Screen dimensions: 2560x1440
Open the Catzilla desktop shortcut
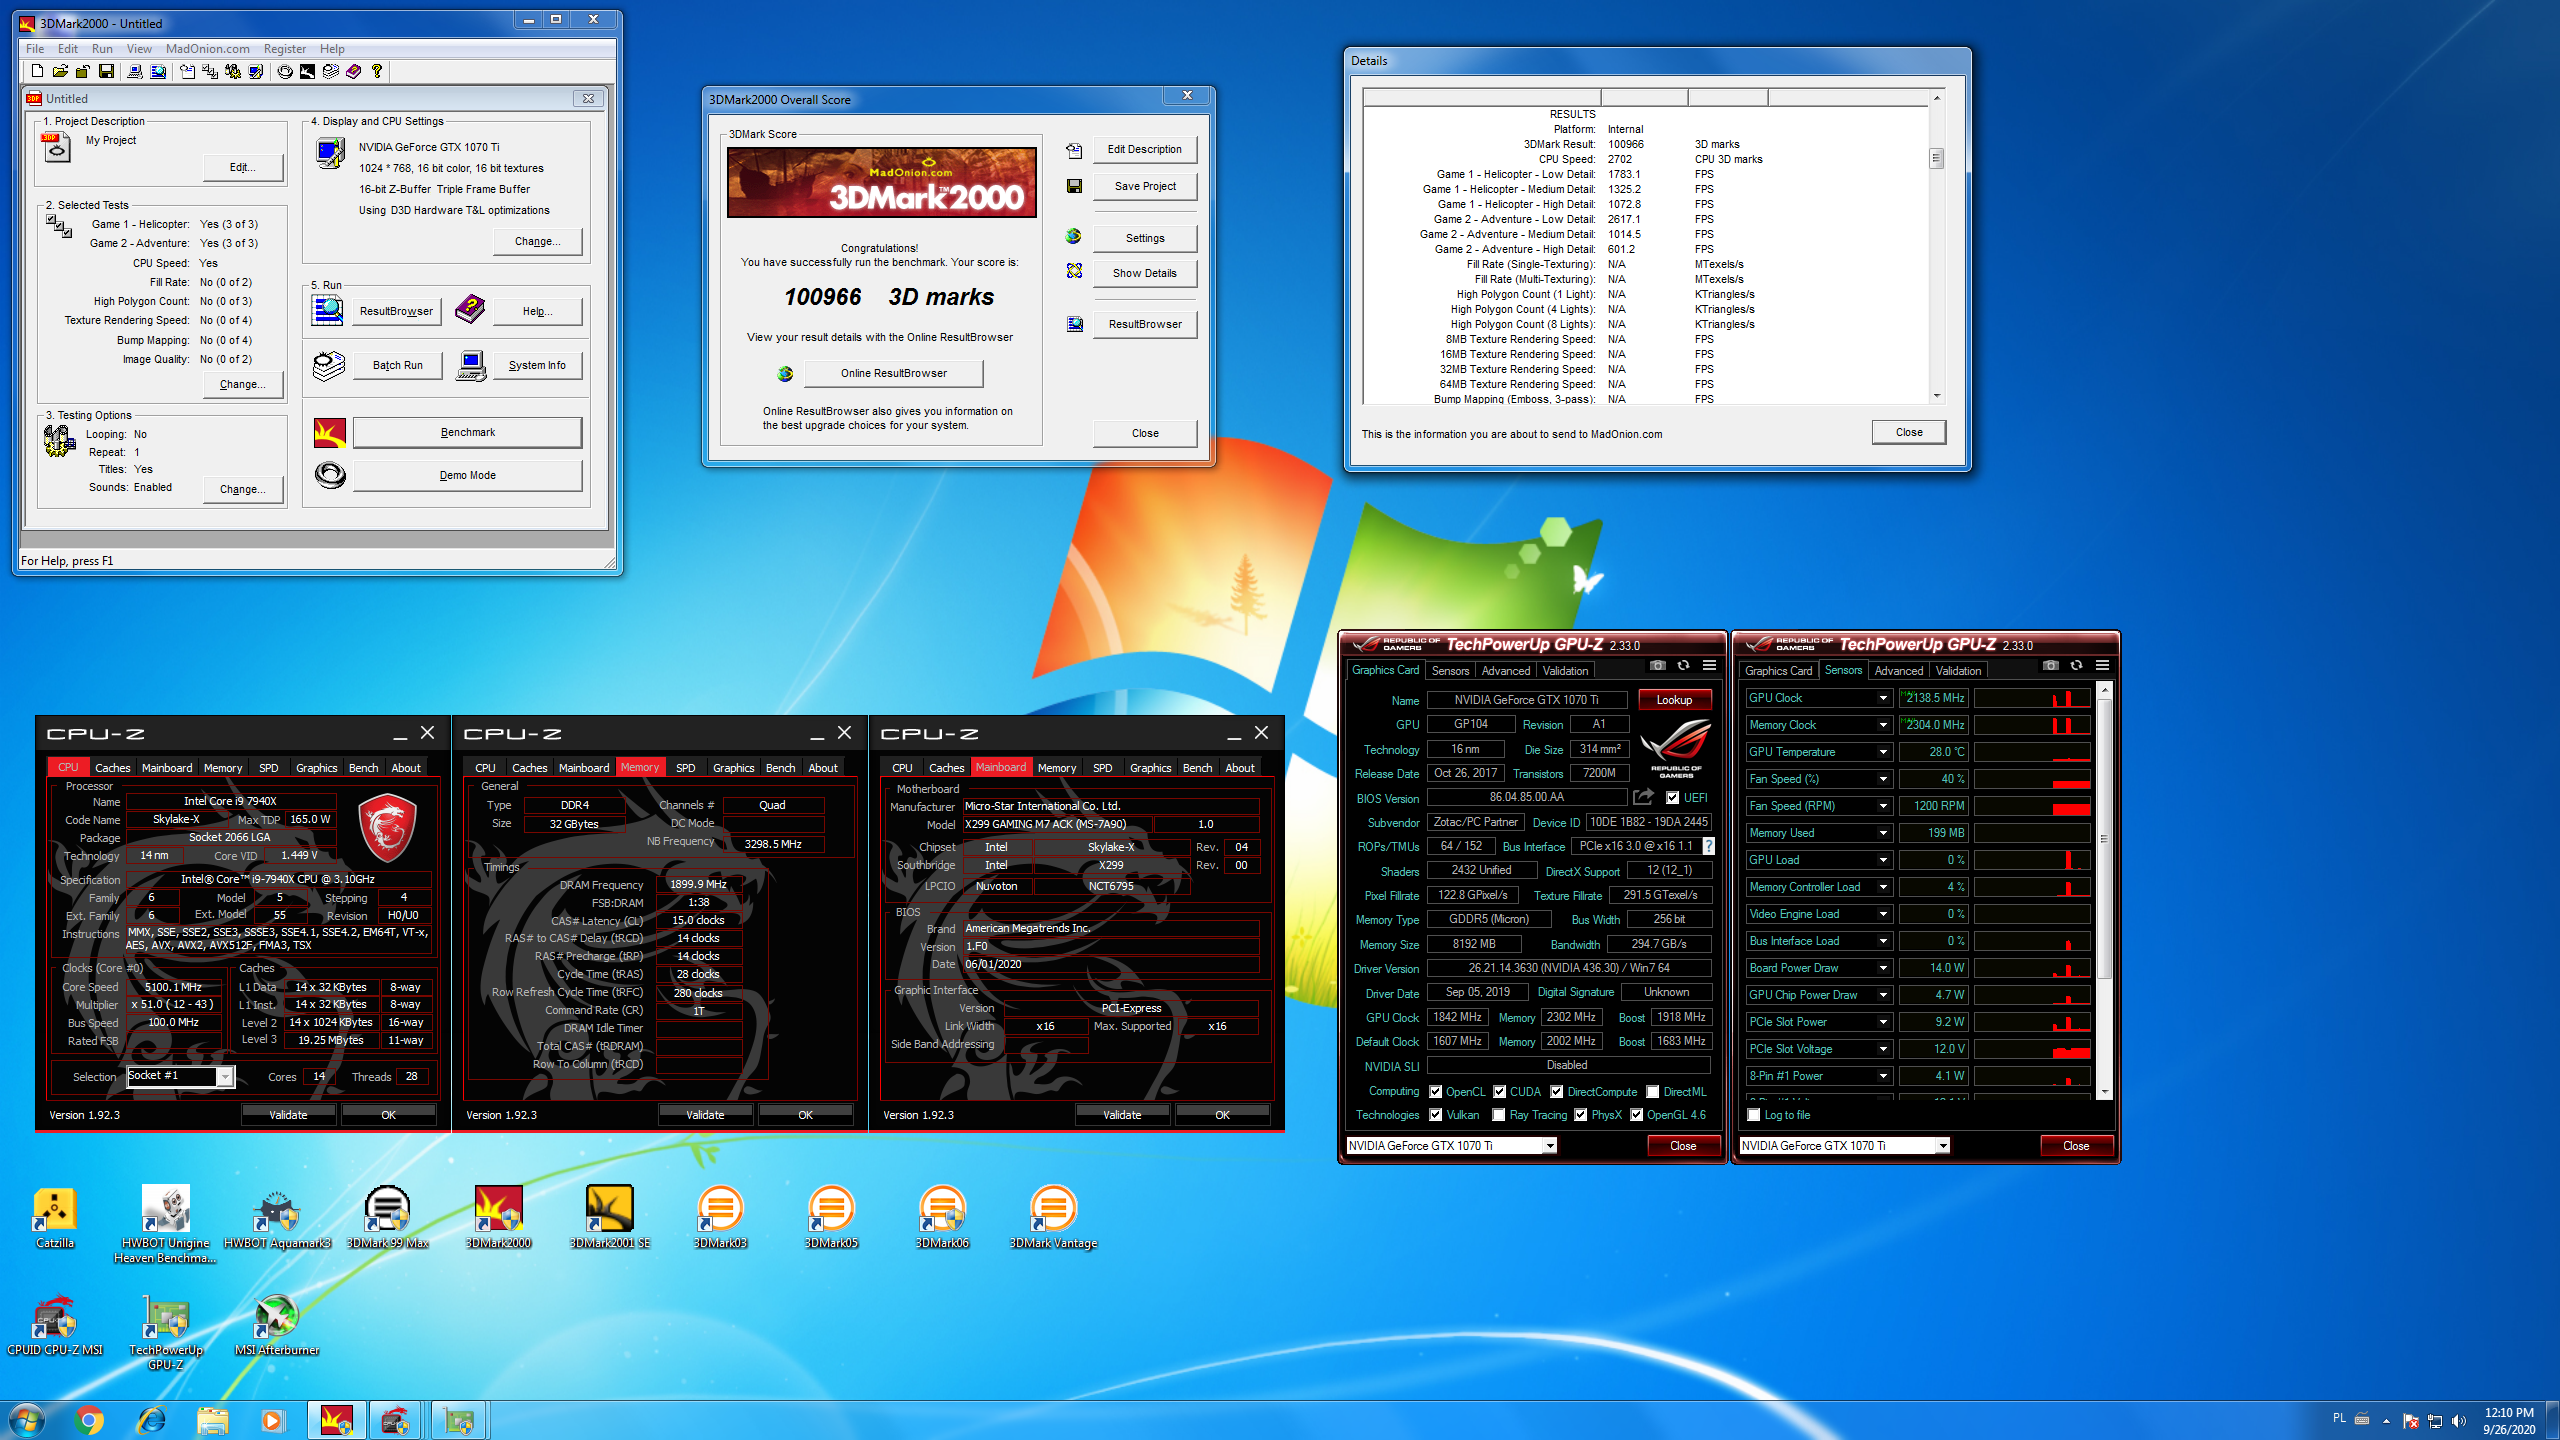[x=55, y=1218]
